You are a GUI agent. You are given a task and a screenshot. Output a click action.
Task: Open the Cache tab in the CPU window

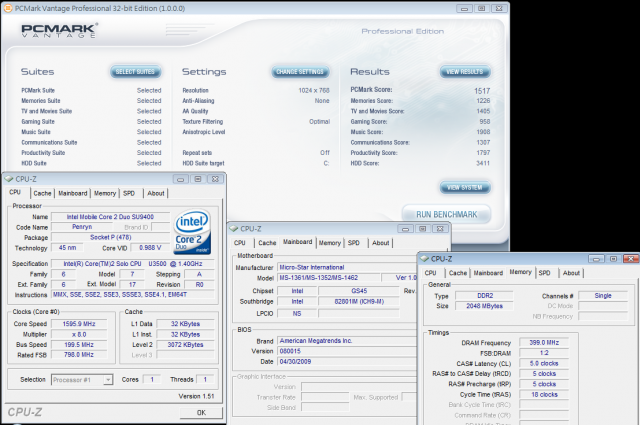pos(42,193)
